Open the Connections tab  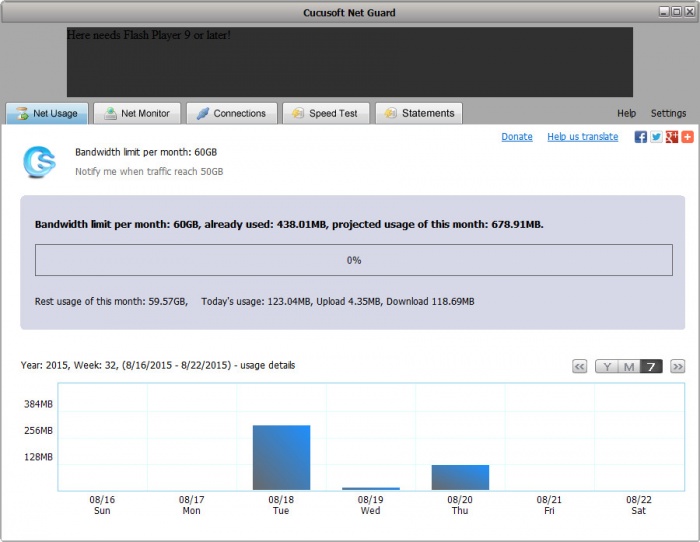pos(232,113)
